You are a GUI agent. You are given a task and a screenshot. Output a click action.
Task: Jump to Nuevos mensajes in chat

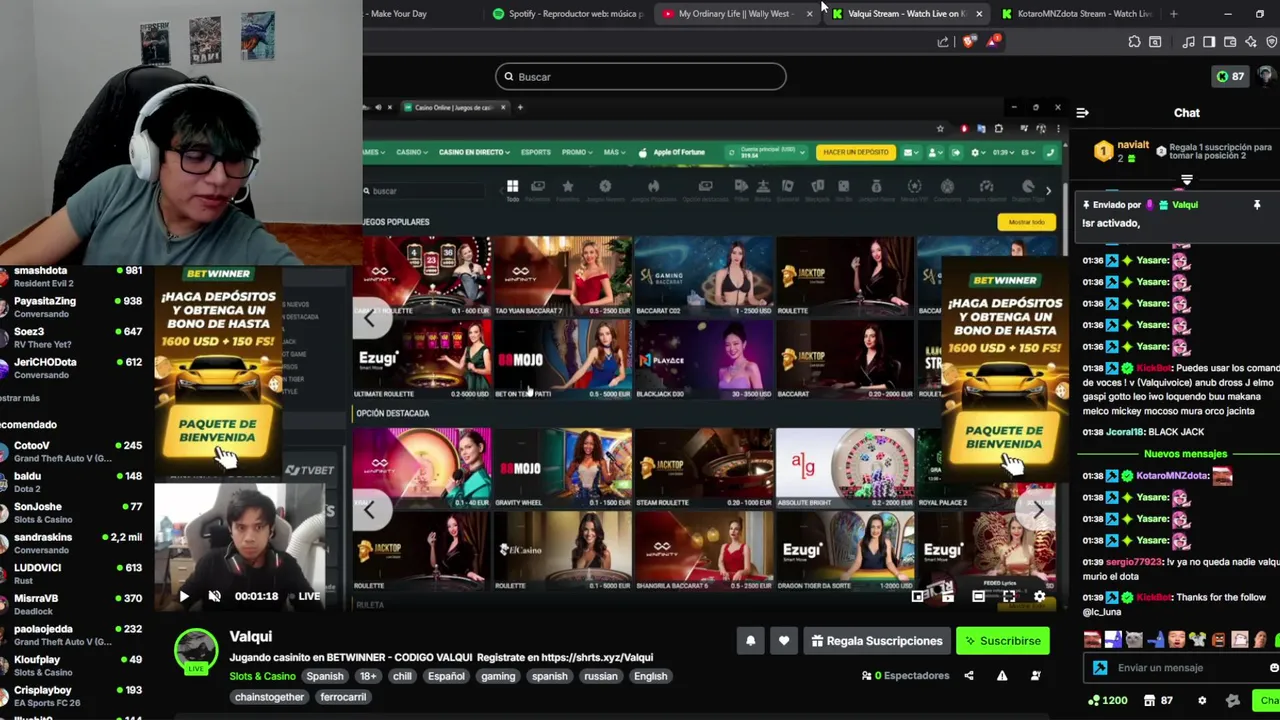point(1185,454)
